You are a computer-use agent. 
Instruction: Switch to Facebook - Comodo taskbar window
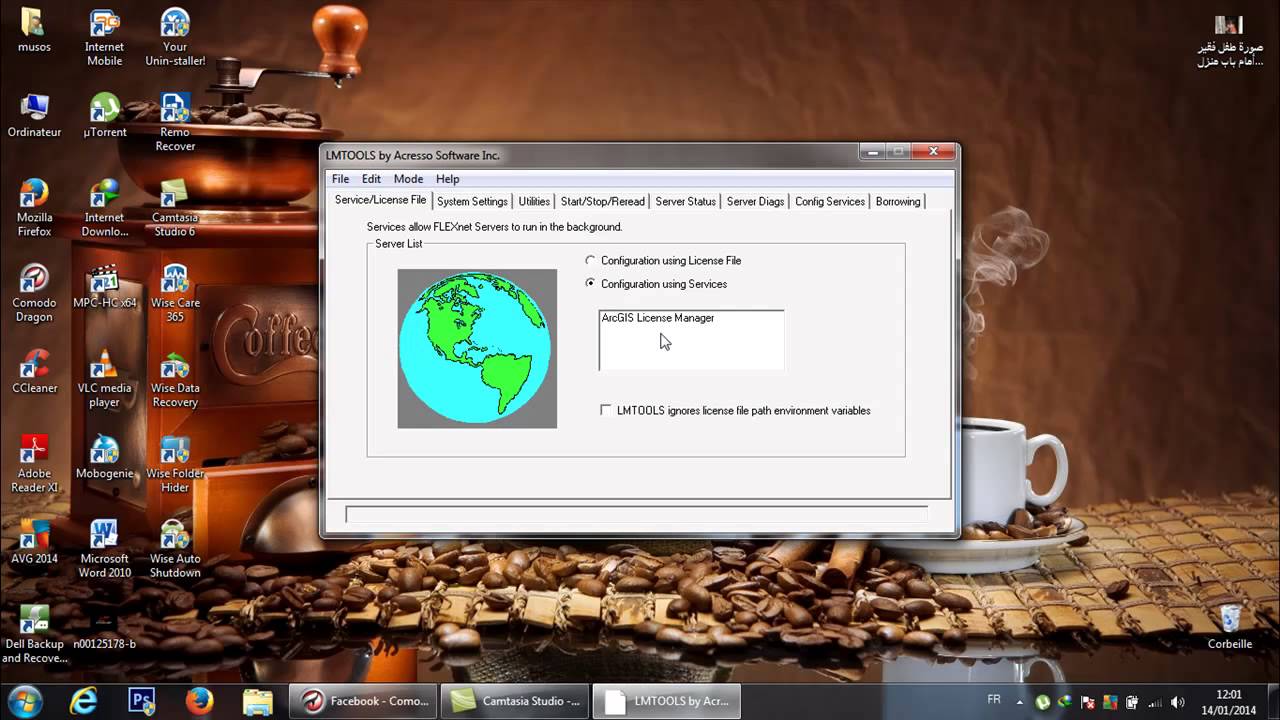tap(365, 701)
